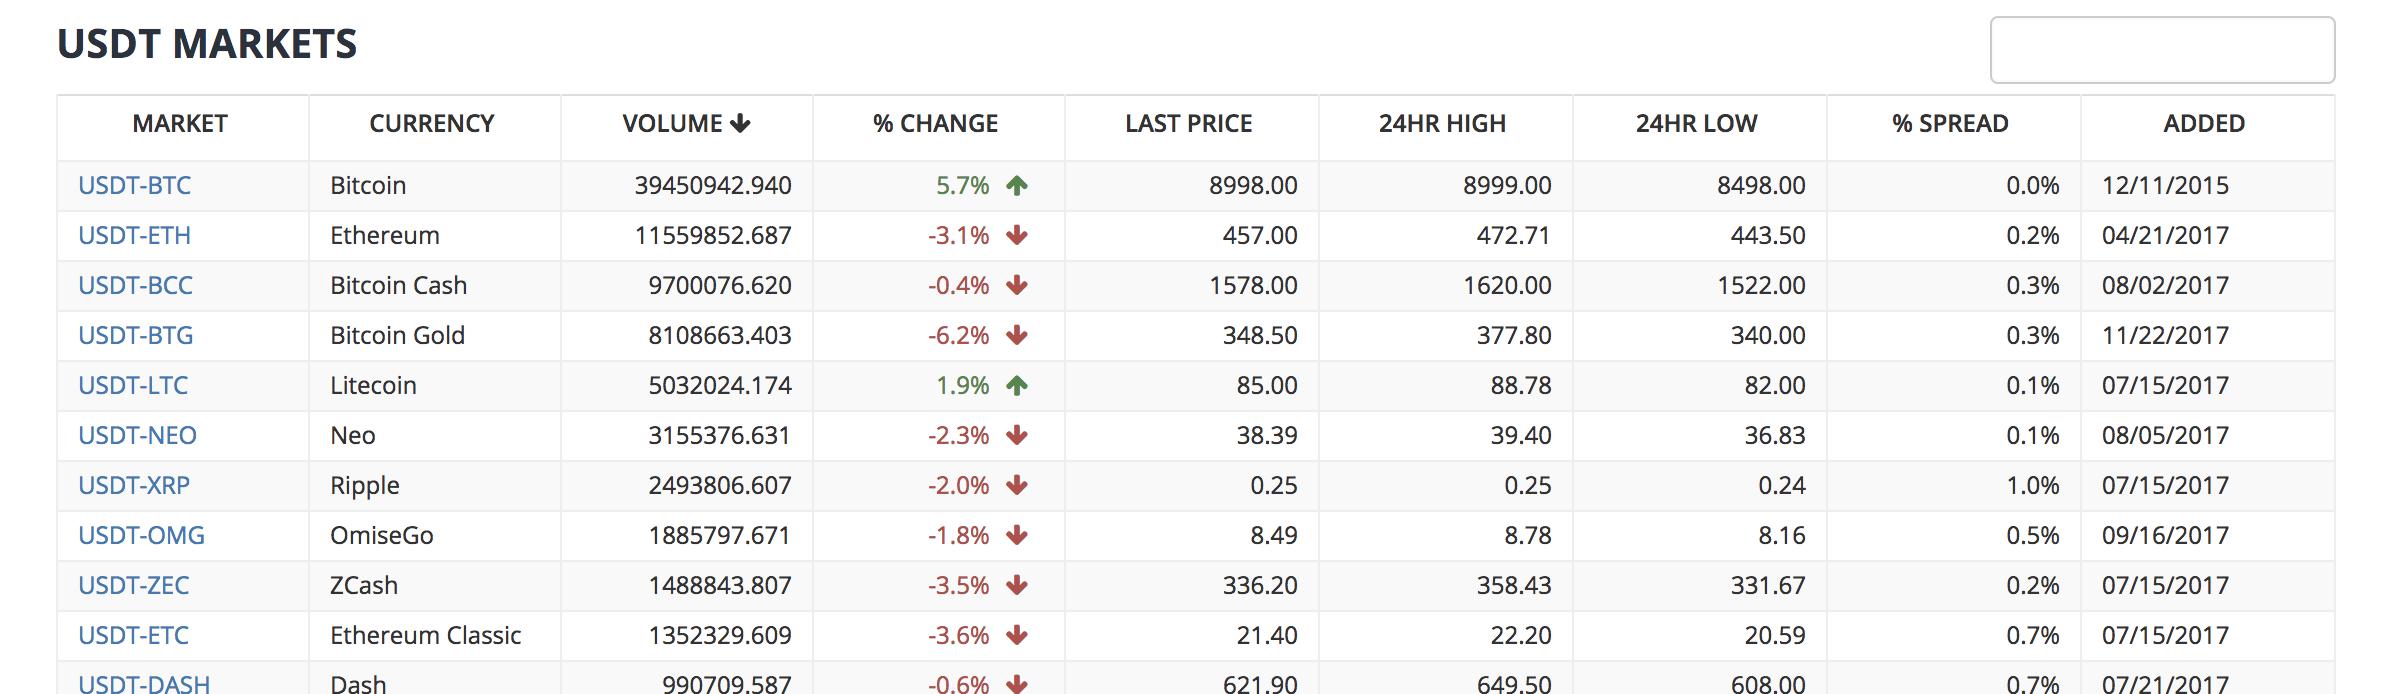Viewport: 2388px width, 694px height.
Task: Click Neo's red down change arrow
Action: coord(1017,435)
